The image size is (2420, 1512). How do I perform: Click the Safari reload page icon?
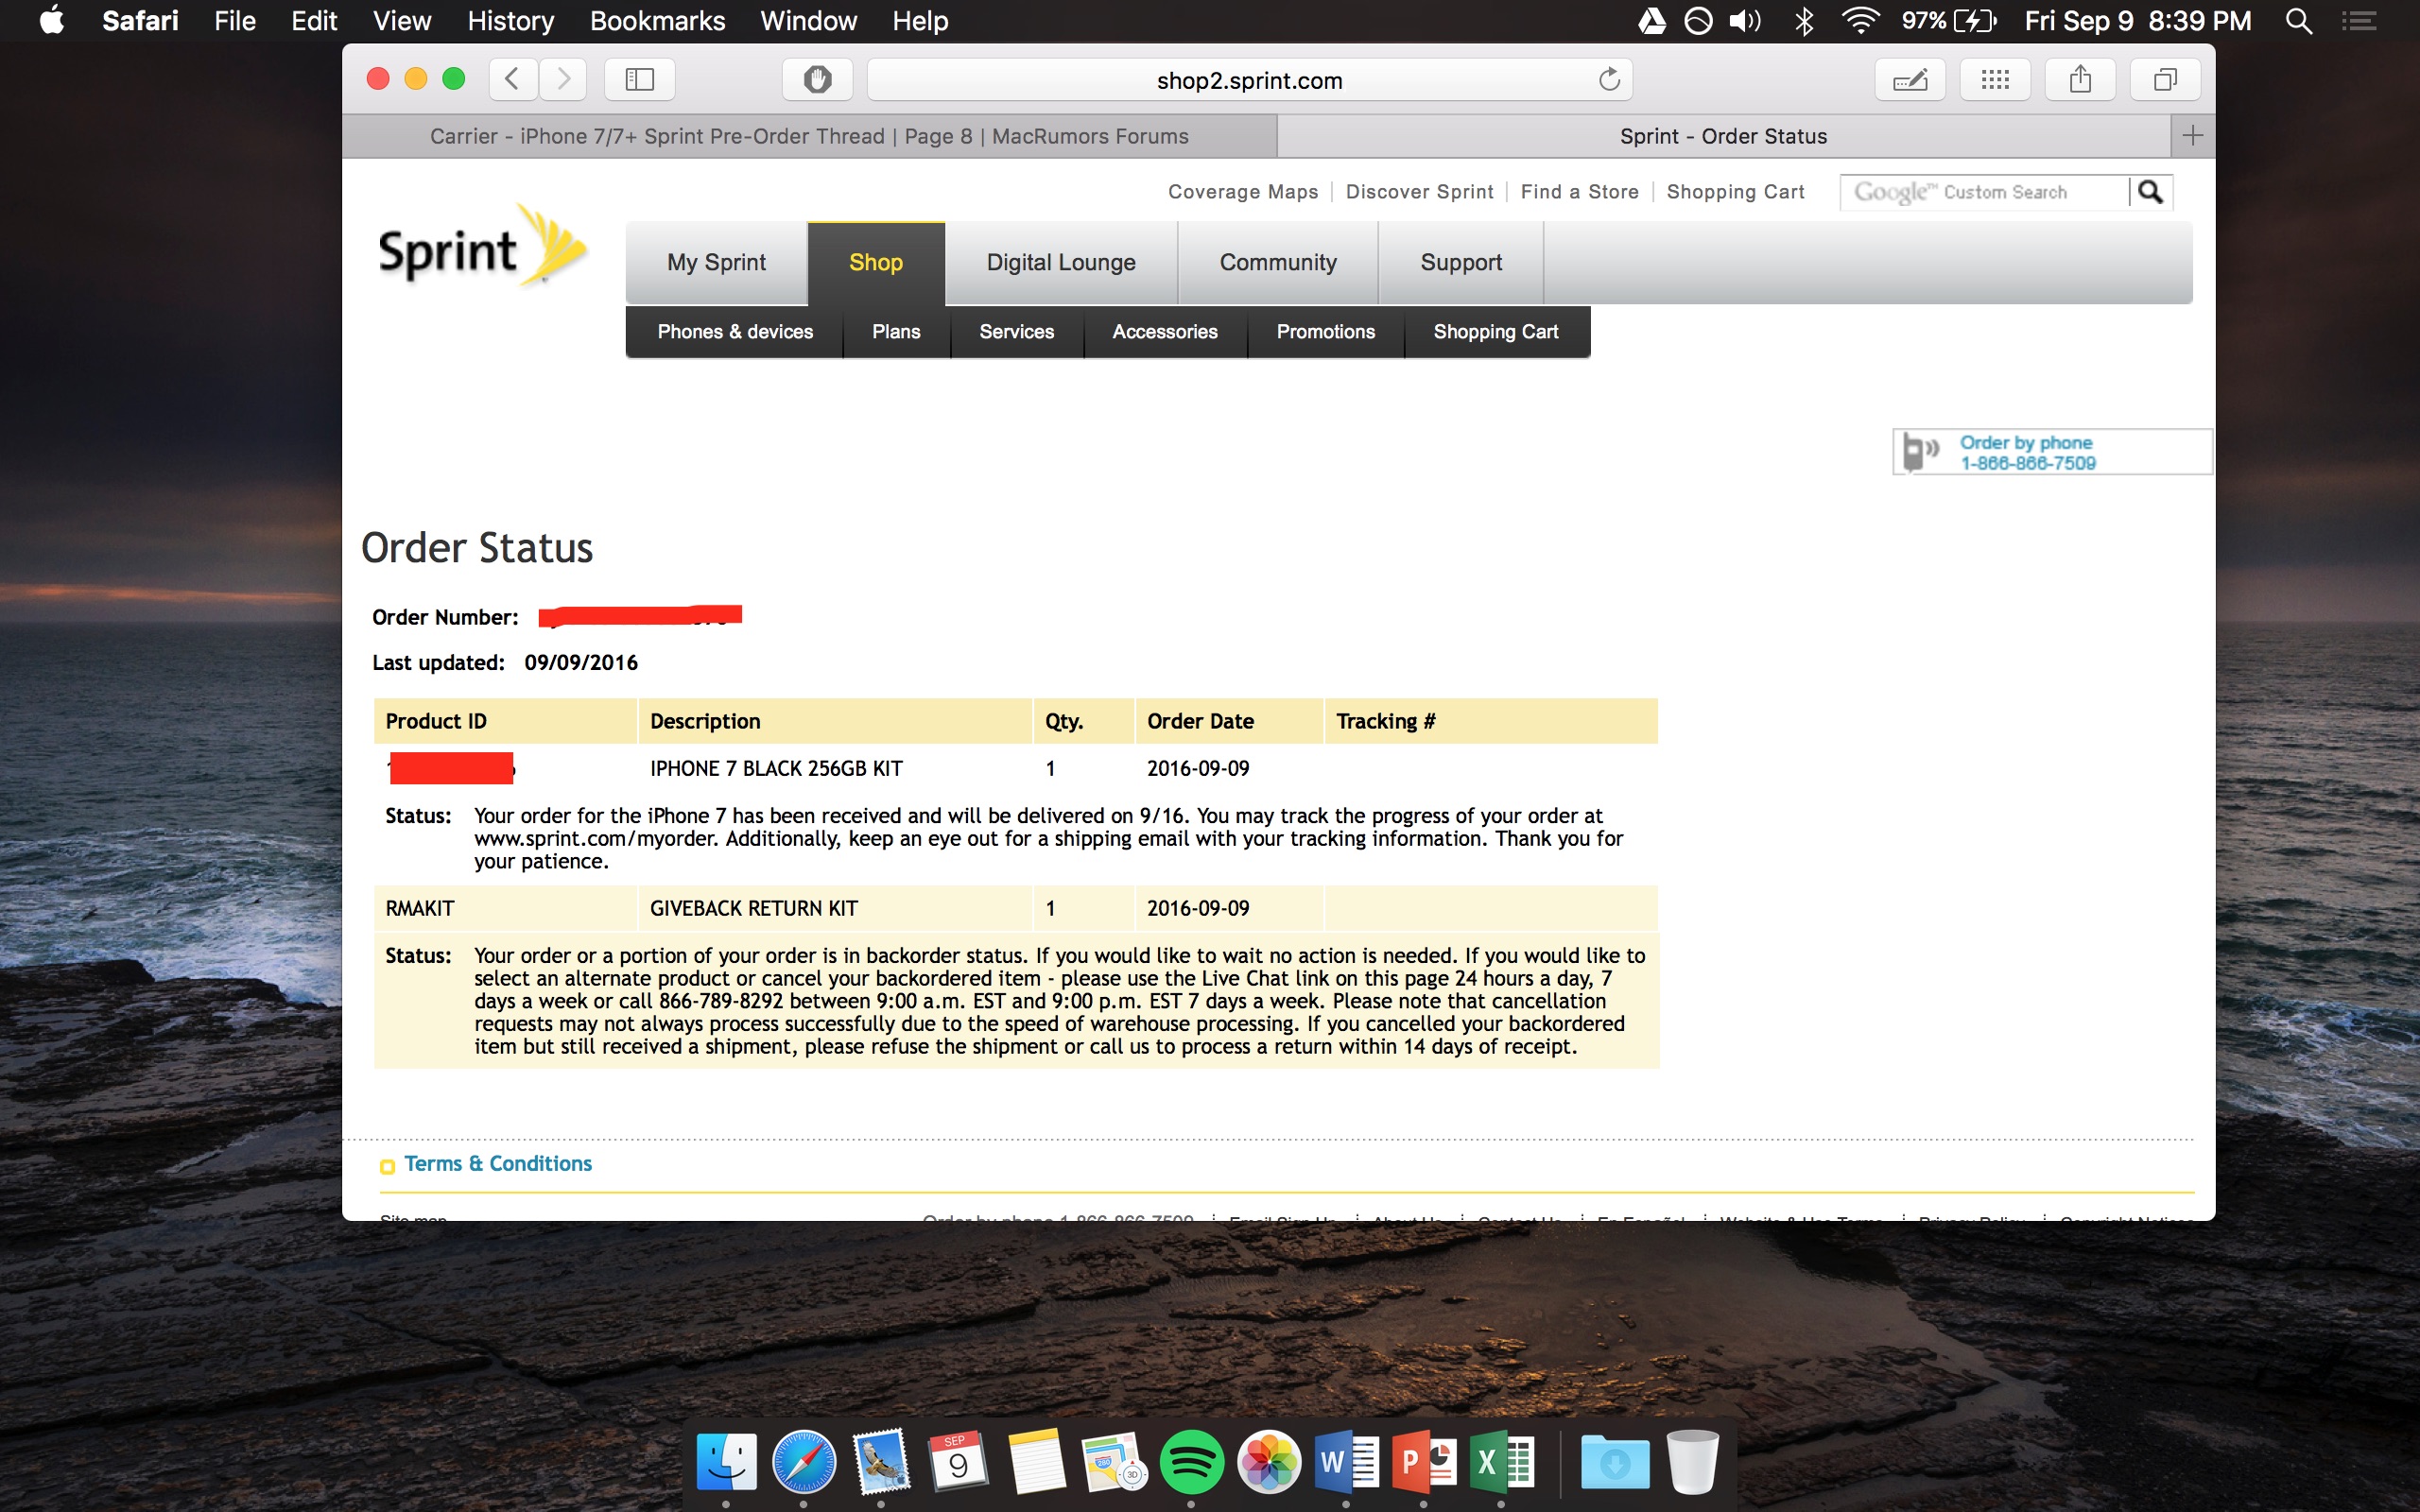(x=1608, y=79)
